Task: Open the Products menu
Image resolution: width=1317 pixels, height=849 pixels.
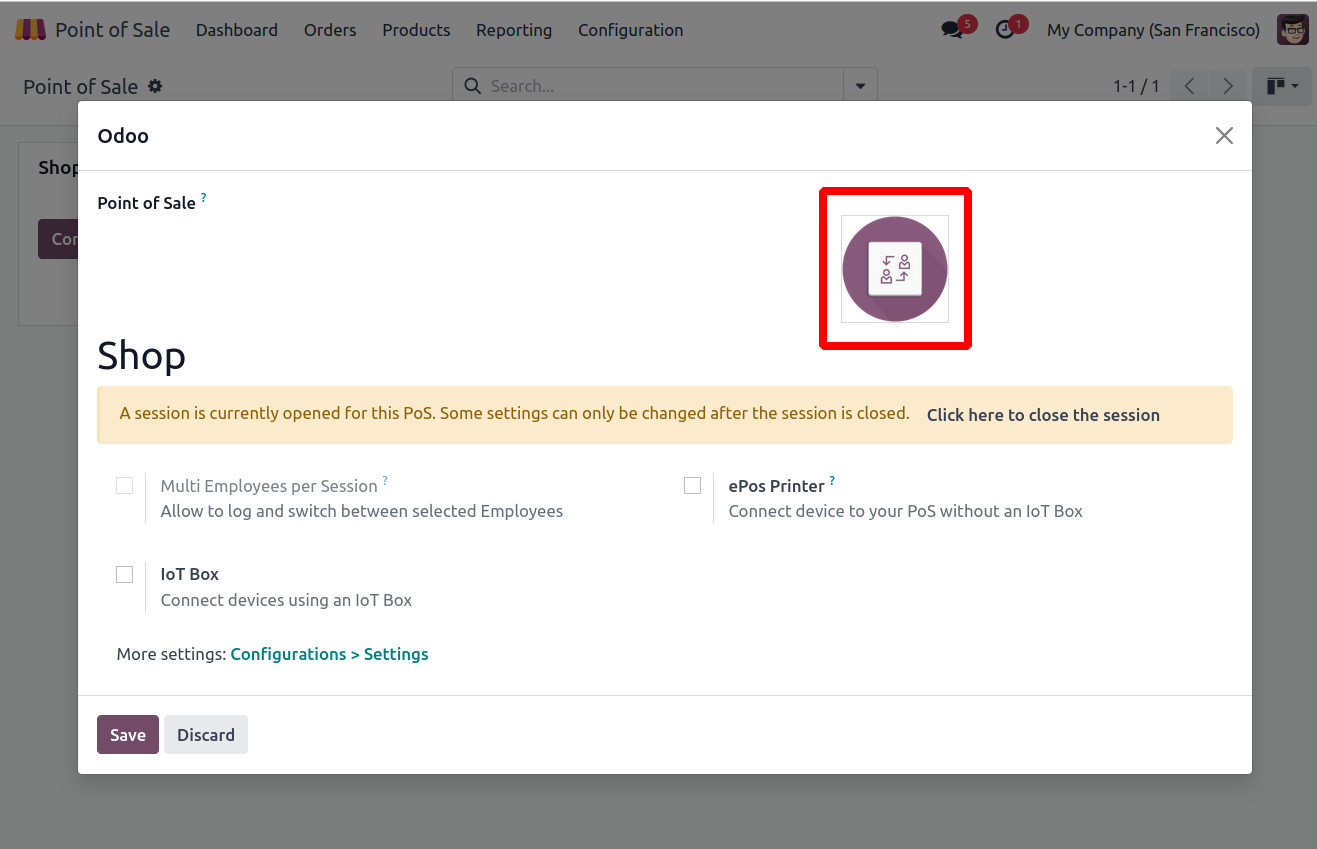Action: [416, 30]
